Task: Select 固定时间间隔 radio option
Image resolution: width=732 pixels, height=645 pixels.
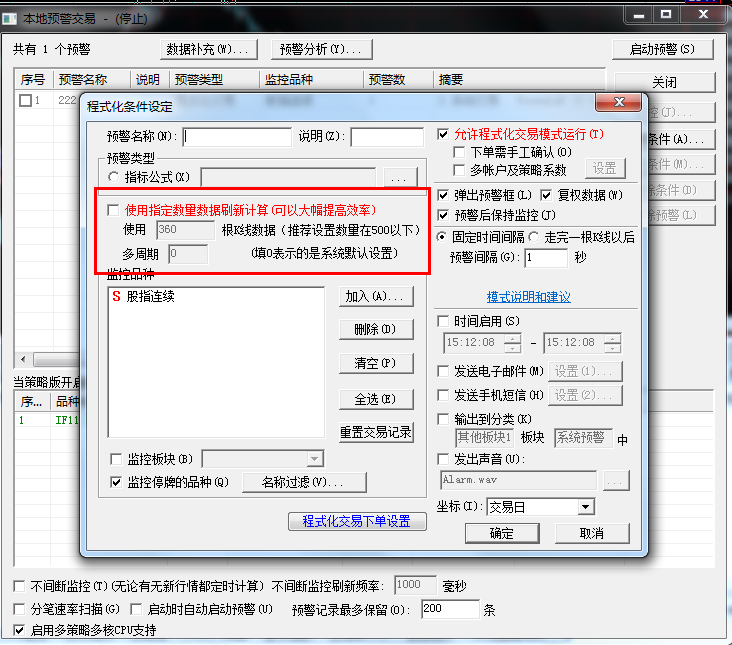Action: (x=442, y=237)
